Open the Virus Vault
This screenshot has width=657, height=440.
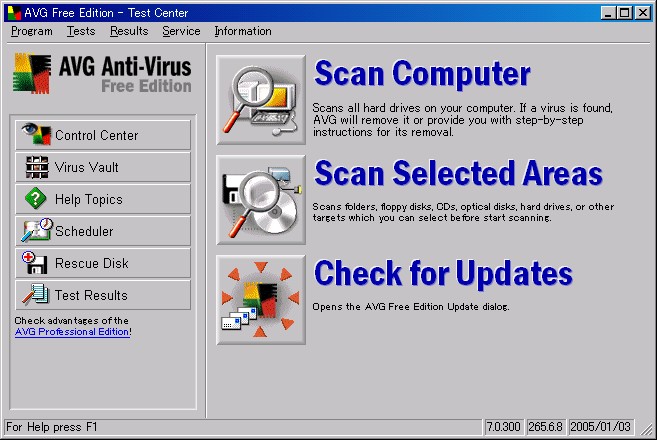[103, 167]
